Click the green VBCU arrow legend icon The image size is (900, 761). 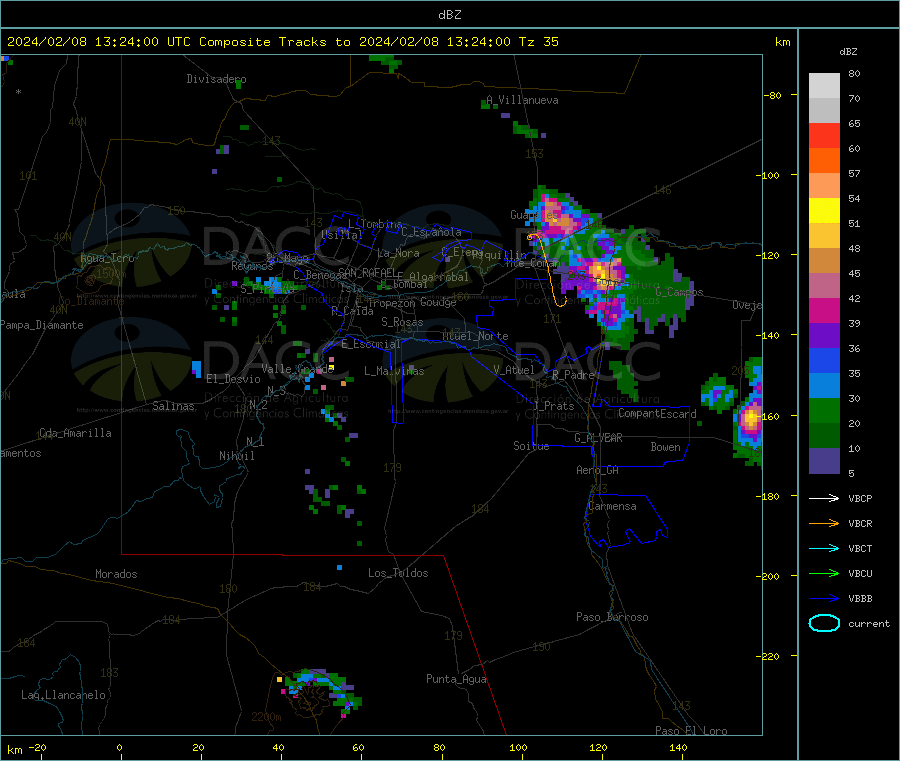coord(824,573)
